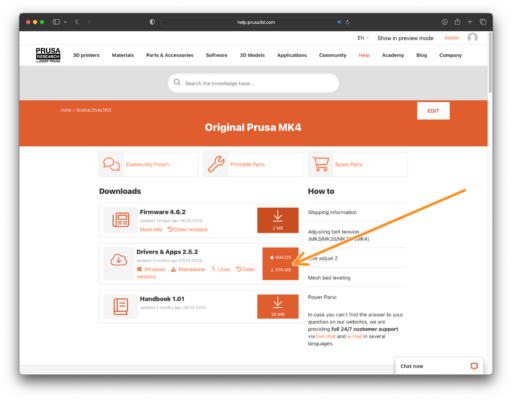Reload the page with refresh icon

[347, 22]
